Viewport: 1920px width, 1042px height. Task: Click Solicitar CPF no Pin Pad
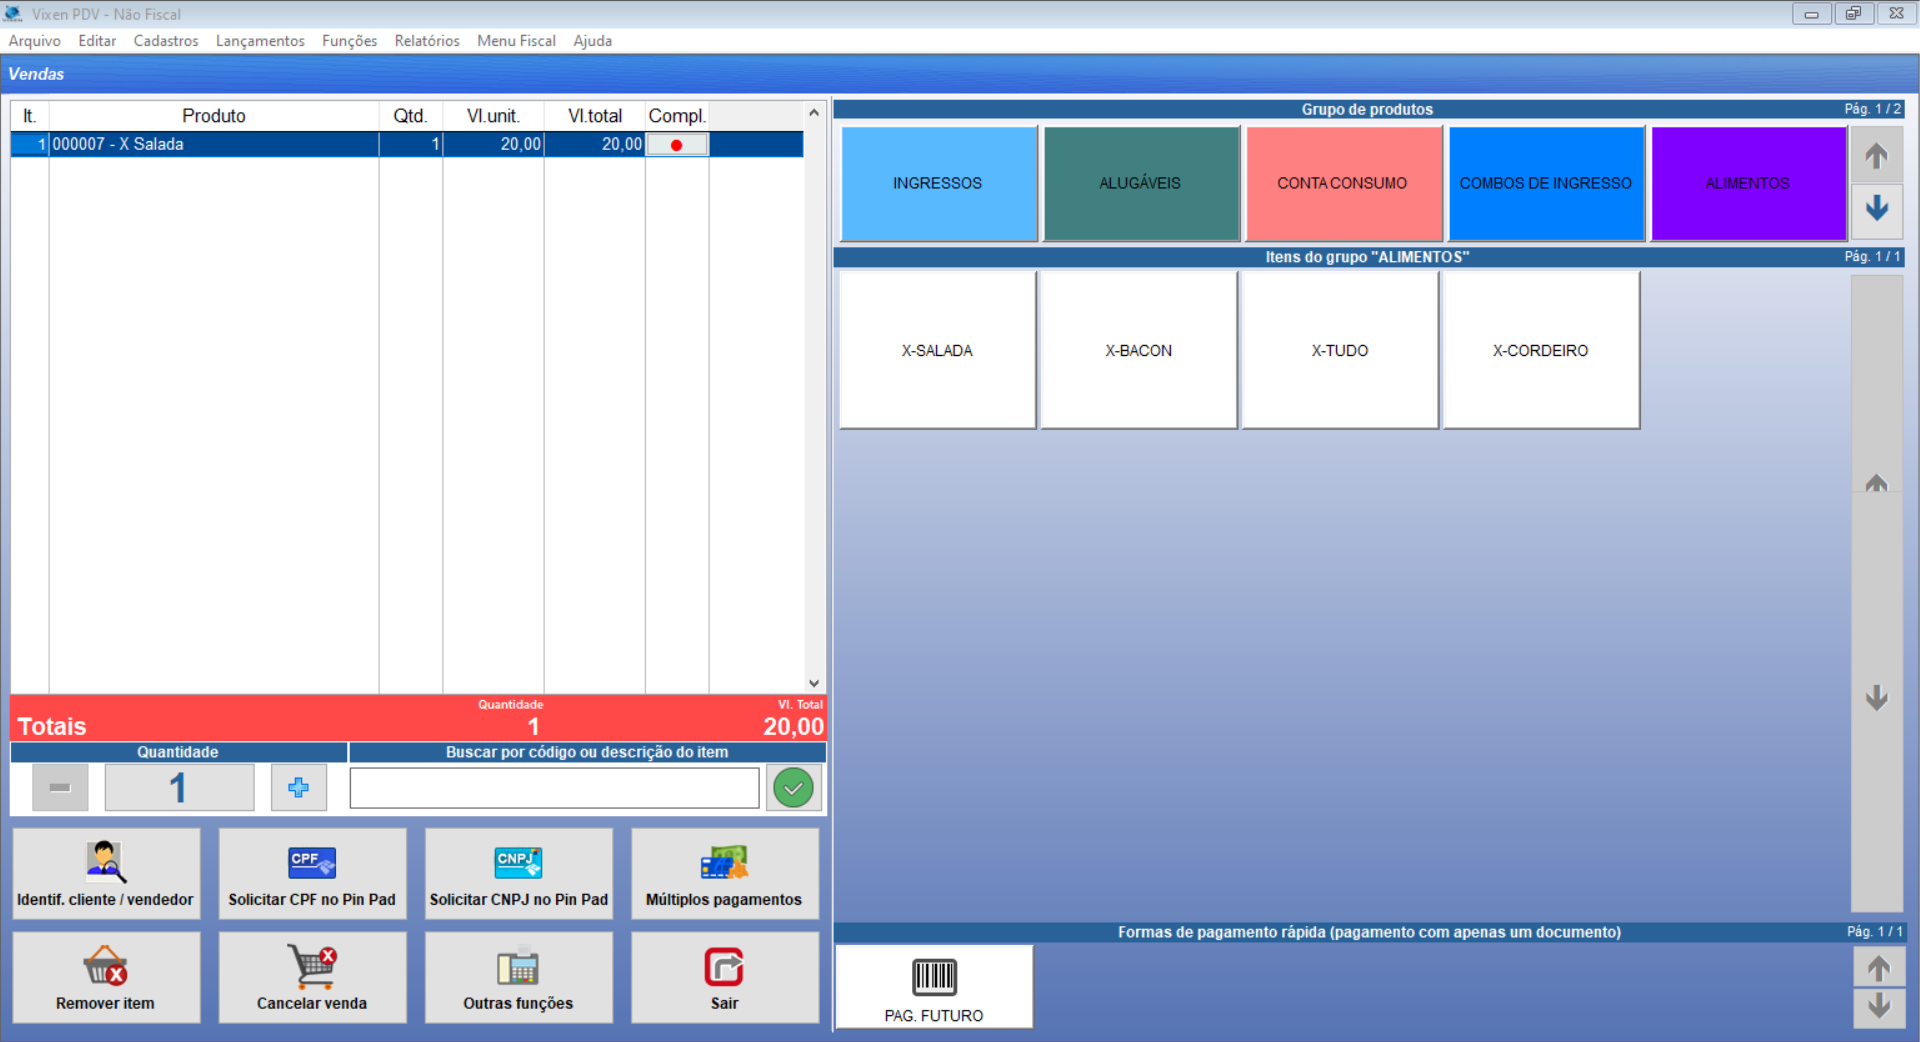tap(312, 873)
